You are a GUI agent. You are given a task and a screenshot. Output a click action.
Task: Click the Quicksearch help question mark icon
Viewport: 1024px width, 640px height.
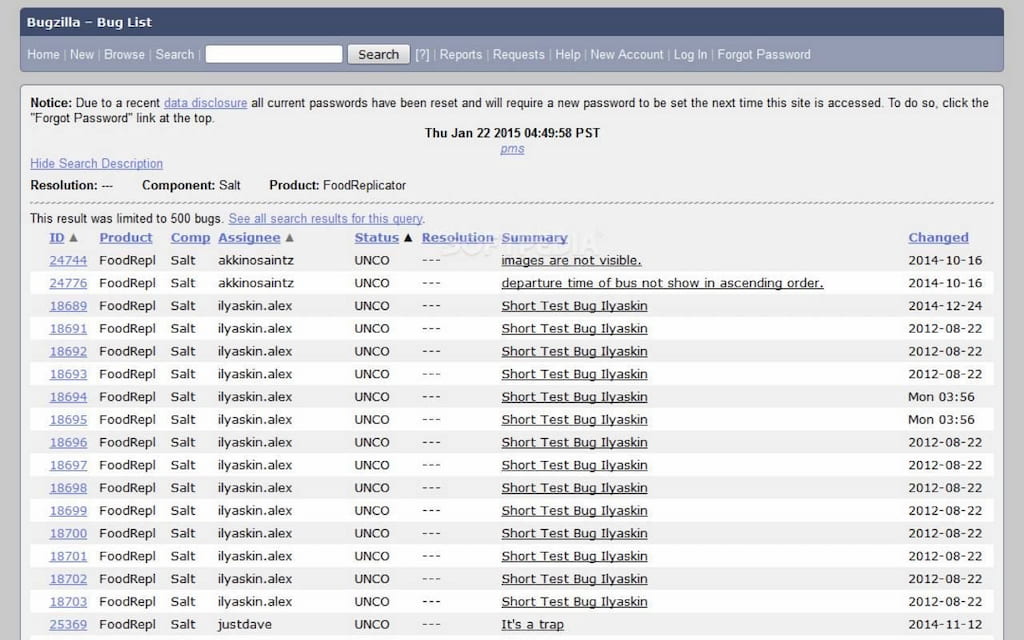[422, 55]
